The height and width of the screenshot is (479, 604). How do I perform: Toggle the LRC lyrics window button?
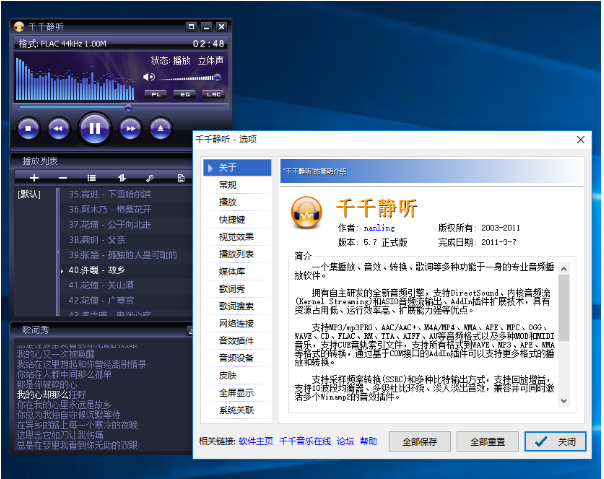[213, 94]
